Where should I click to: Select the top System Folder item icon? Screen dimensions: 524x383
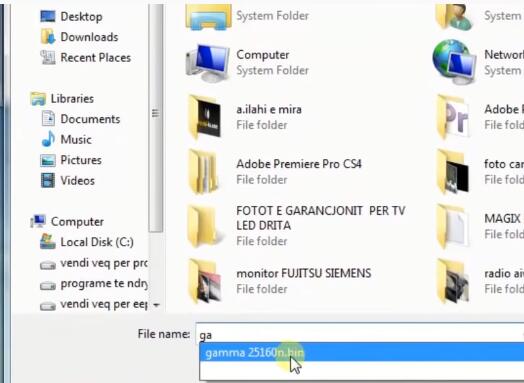point(208,17)
